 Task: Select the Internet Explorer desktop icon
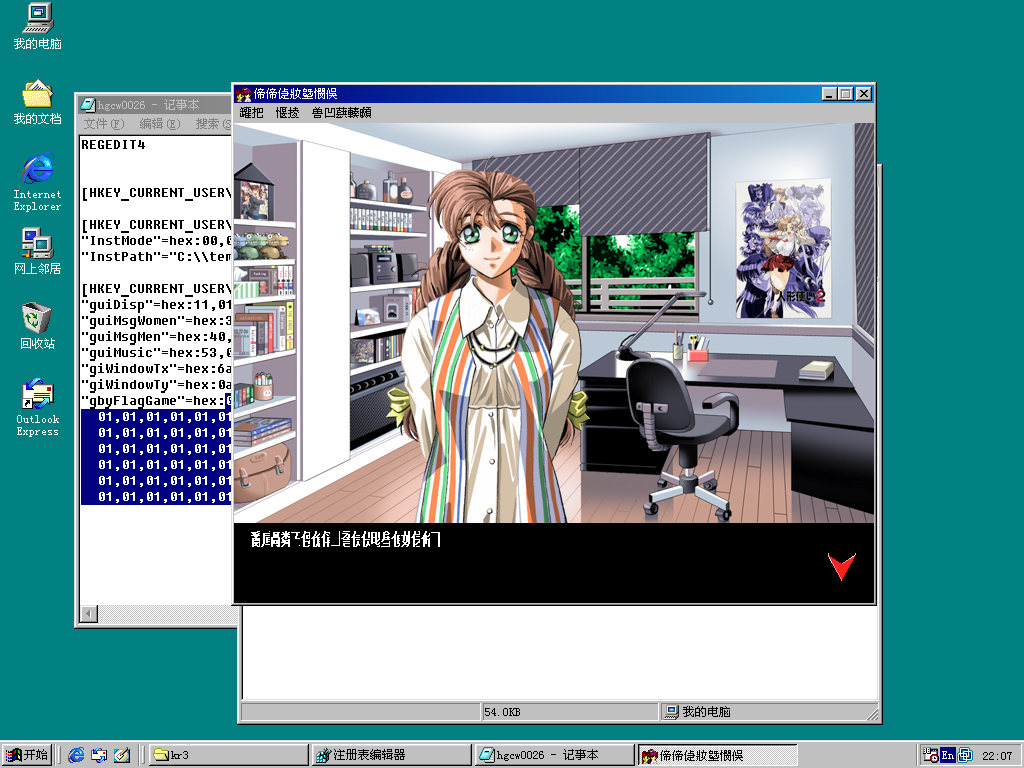(37, 182)
